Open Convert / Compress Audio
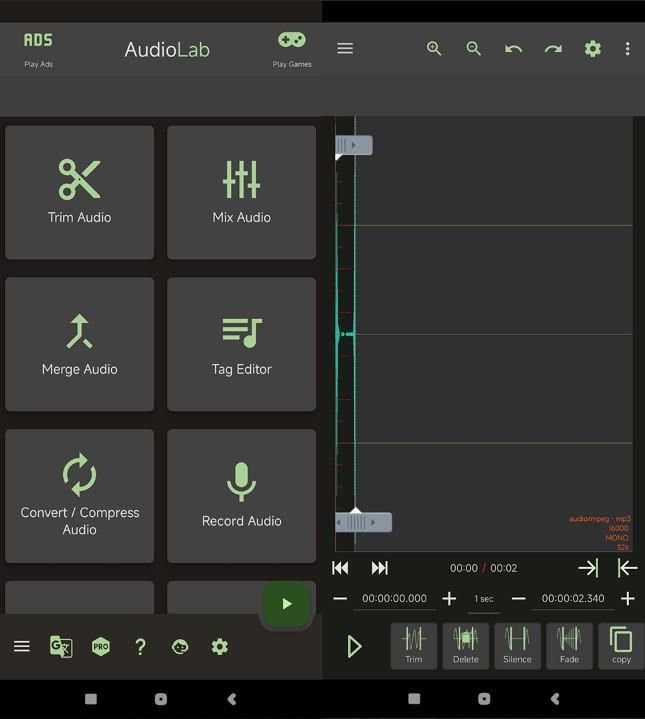The height and width of the screenshot is (719, 645). [x=79, y=496]
